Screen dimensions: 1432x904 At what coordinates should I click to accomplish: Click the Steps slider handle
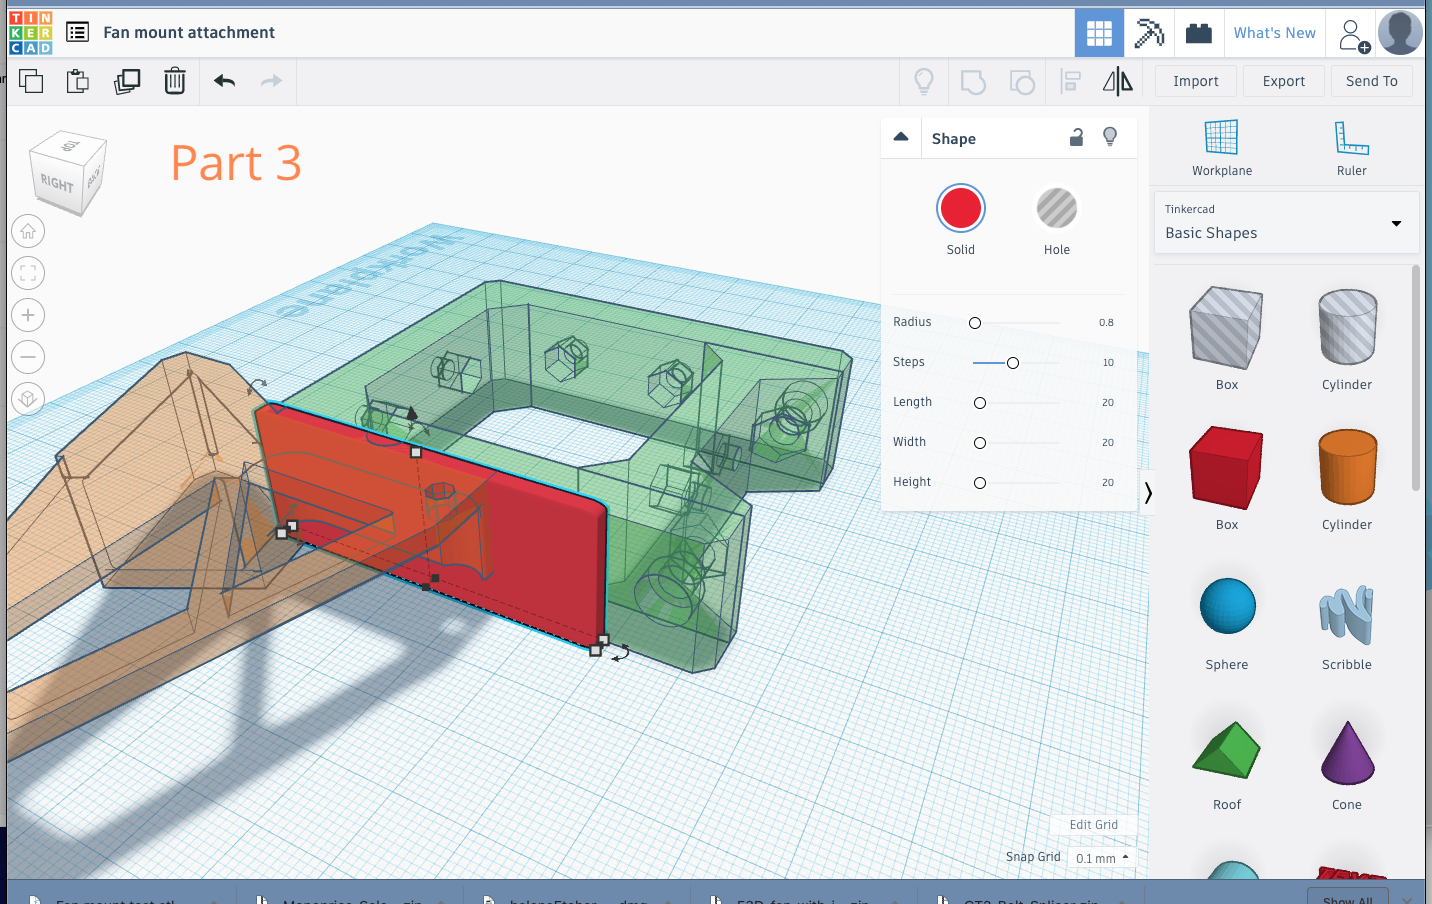tap(1013, 363)
